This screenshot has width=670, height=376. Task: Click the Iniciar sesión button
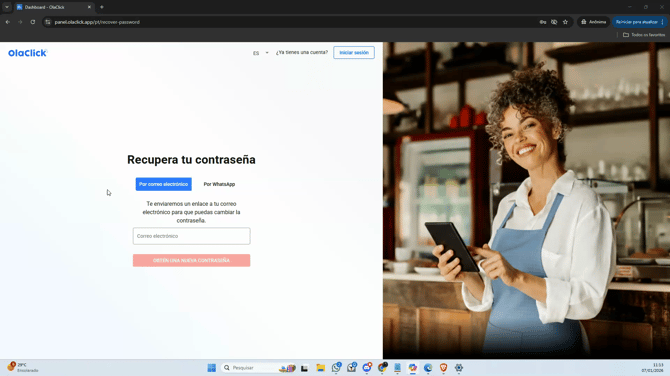point(354,53)
